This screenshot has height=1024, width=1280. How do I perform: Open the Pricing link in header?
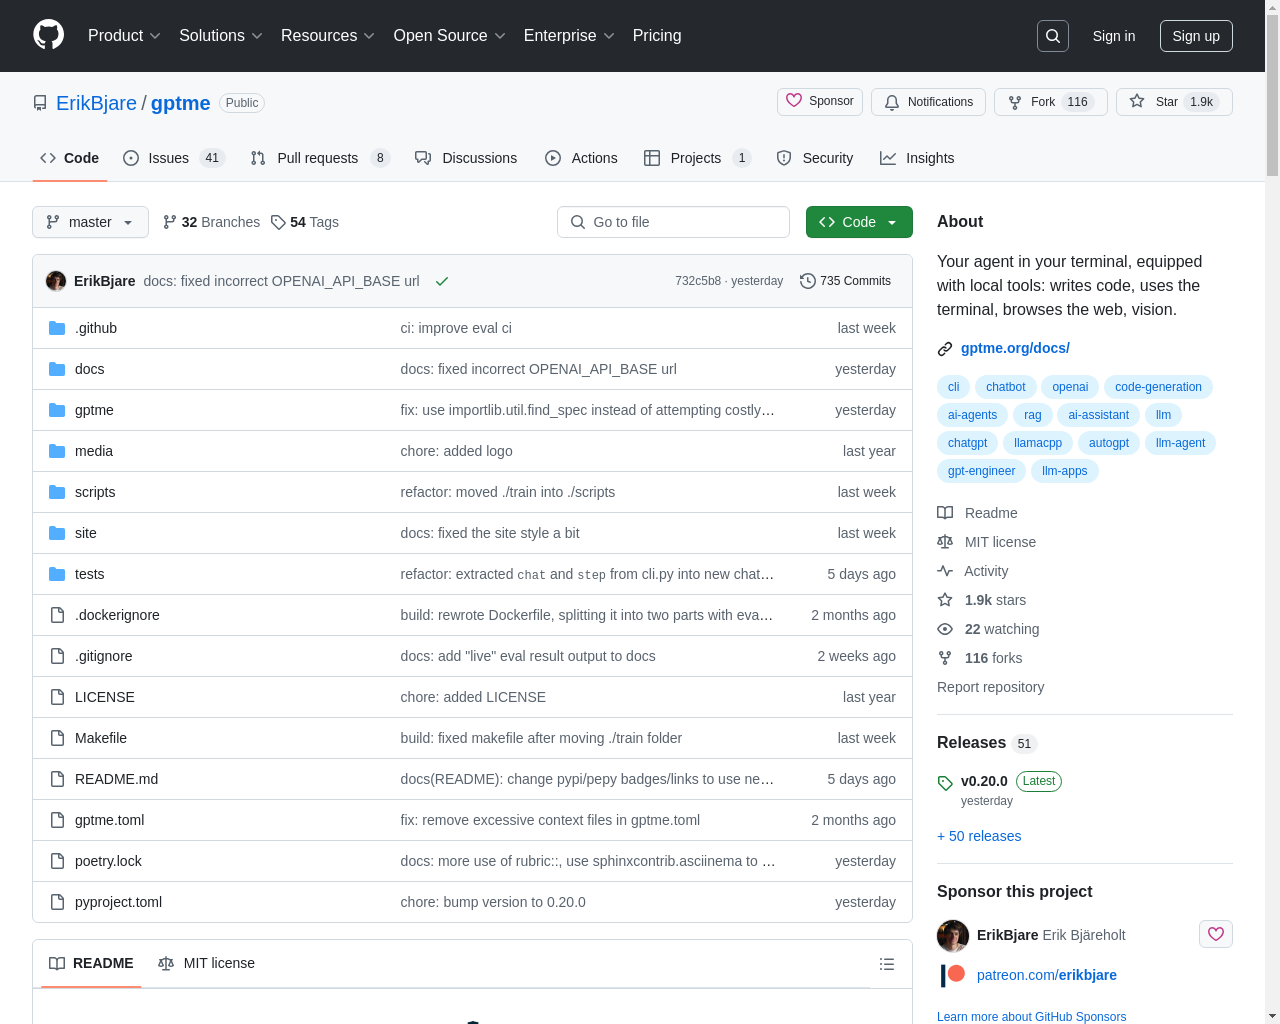coord(657,36)
